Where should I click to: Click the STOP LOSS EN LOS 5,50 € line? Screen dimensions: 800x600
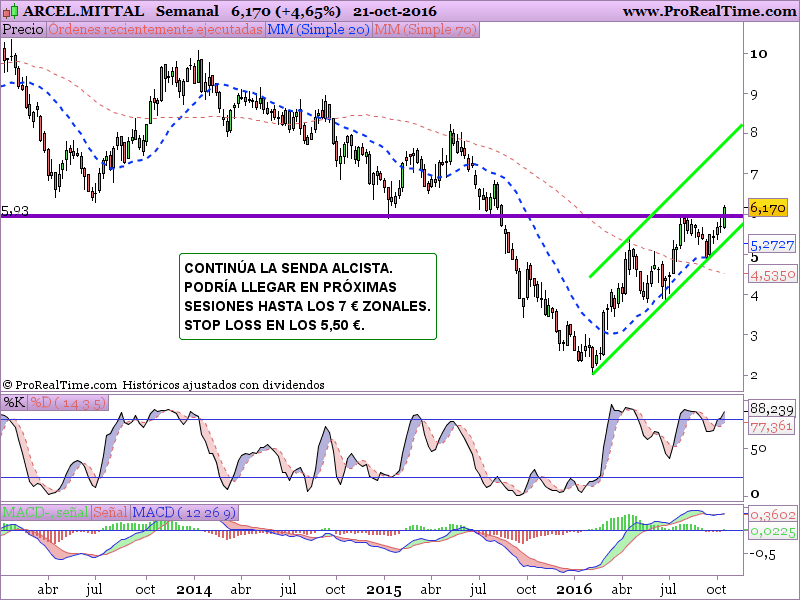pos(274,325)
